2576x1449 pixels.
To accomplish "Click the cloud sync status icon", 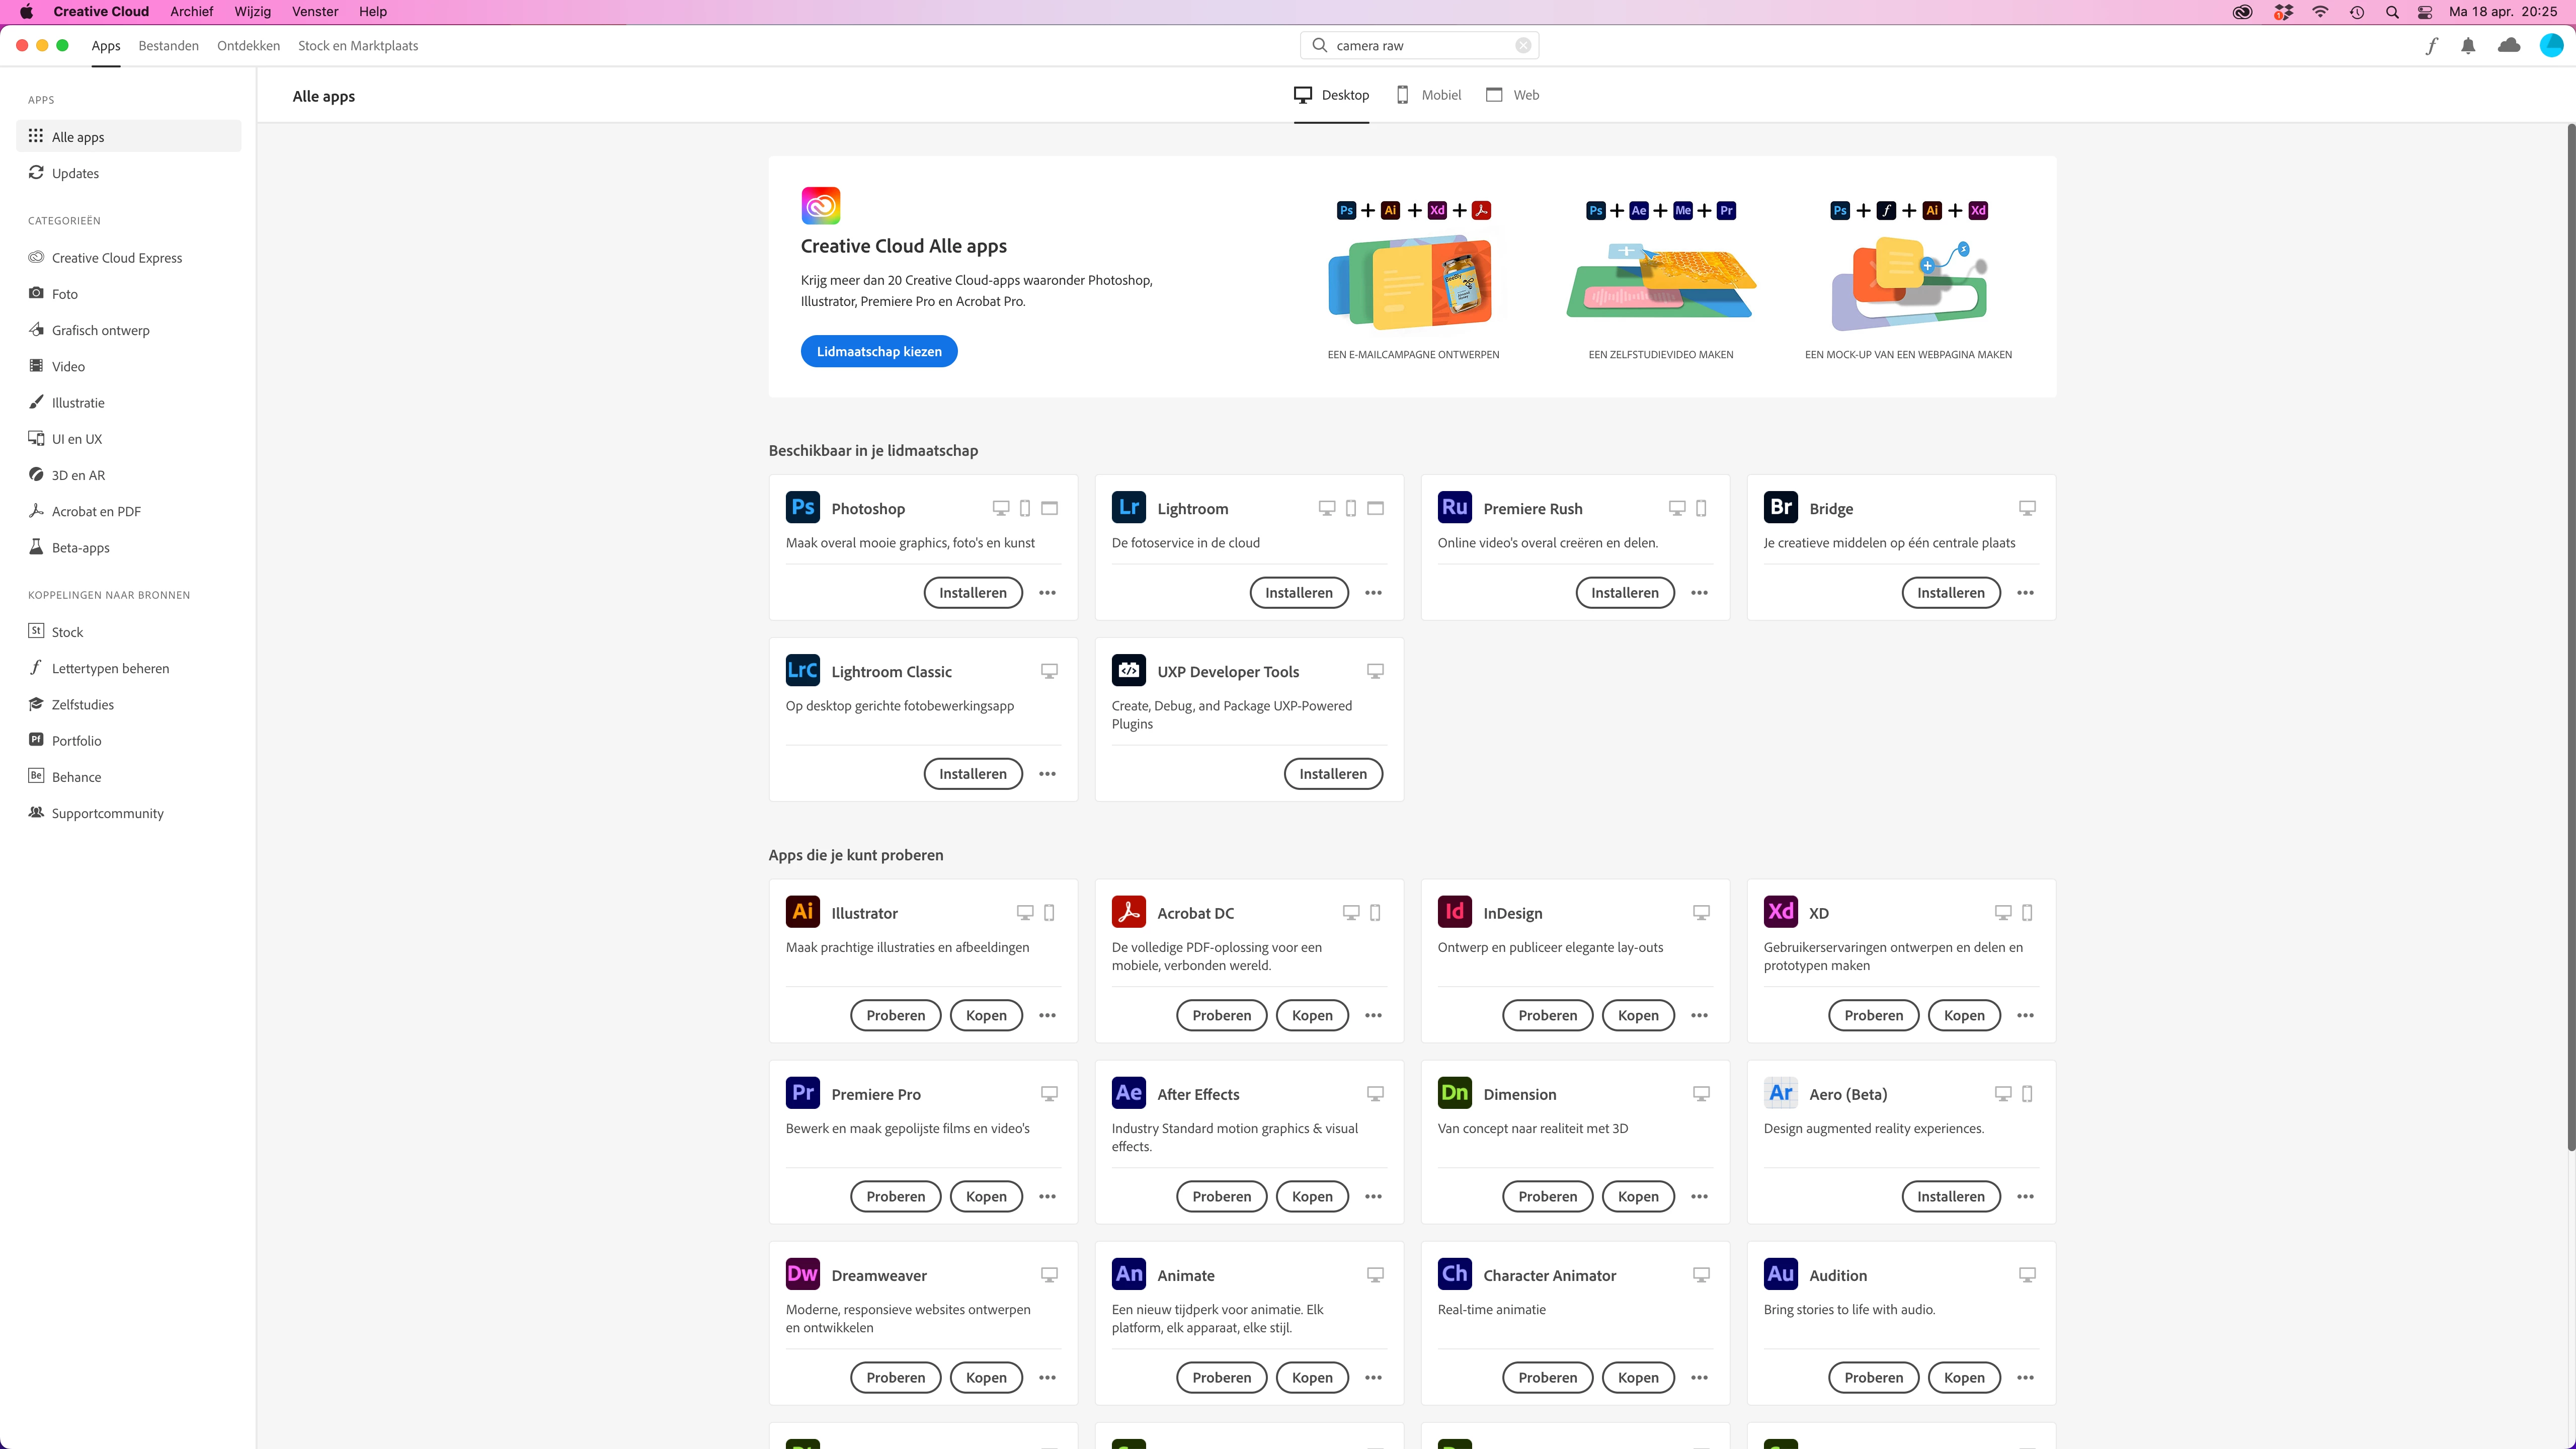I will 2509,46.
